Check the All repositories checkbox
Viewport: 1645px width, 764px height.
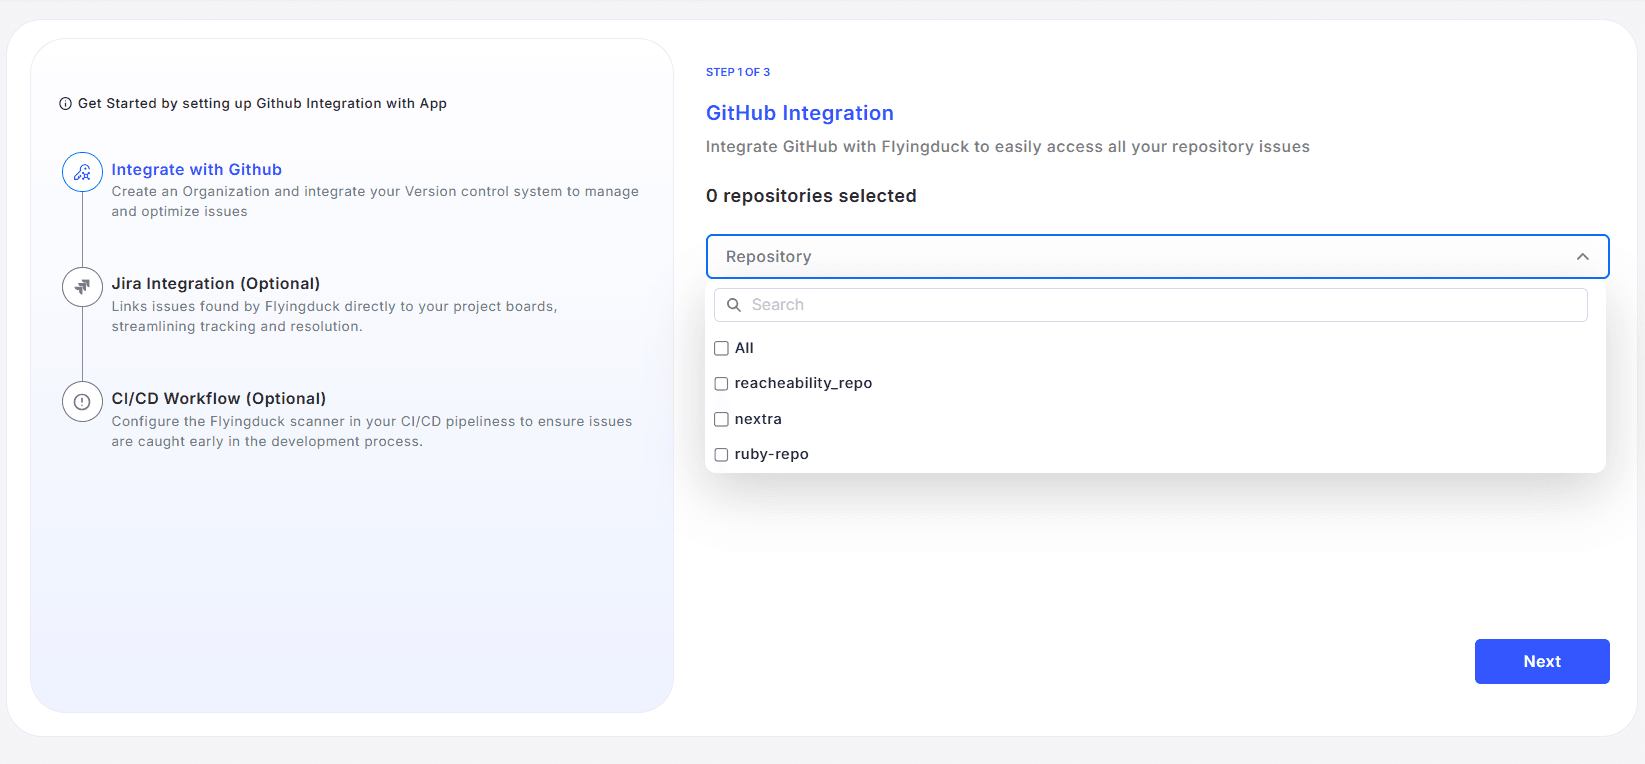click(x=721, y=348)
